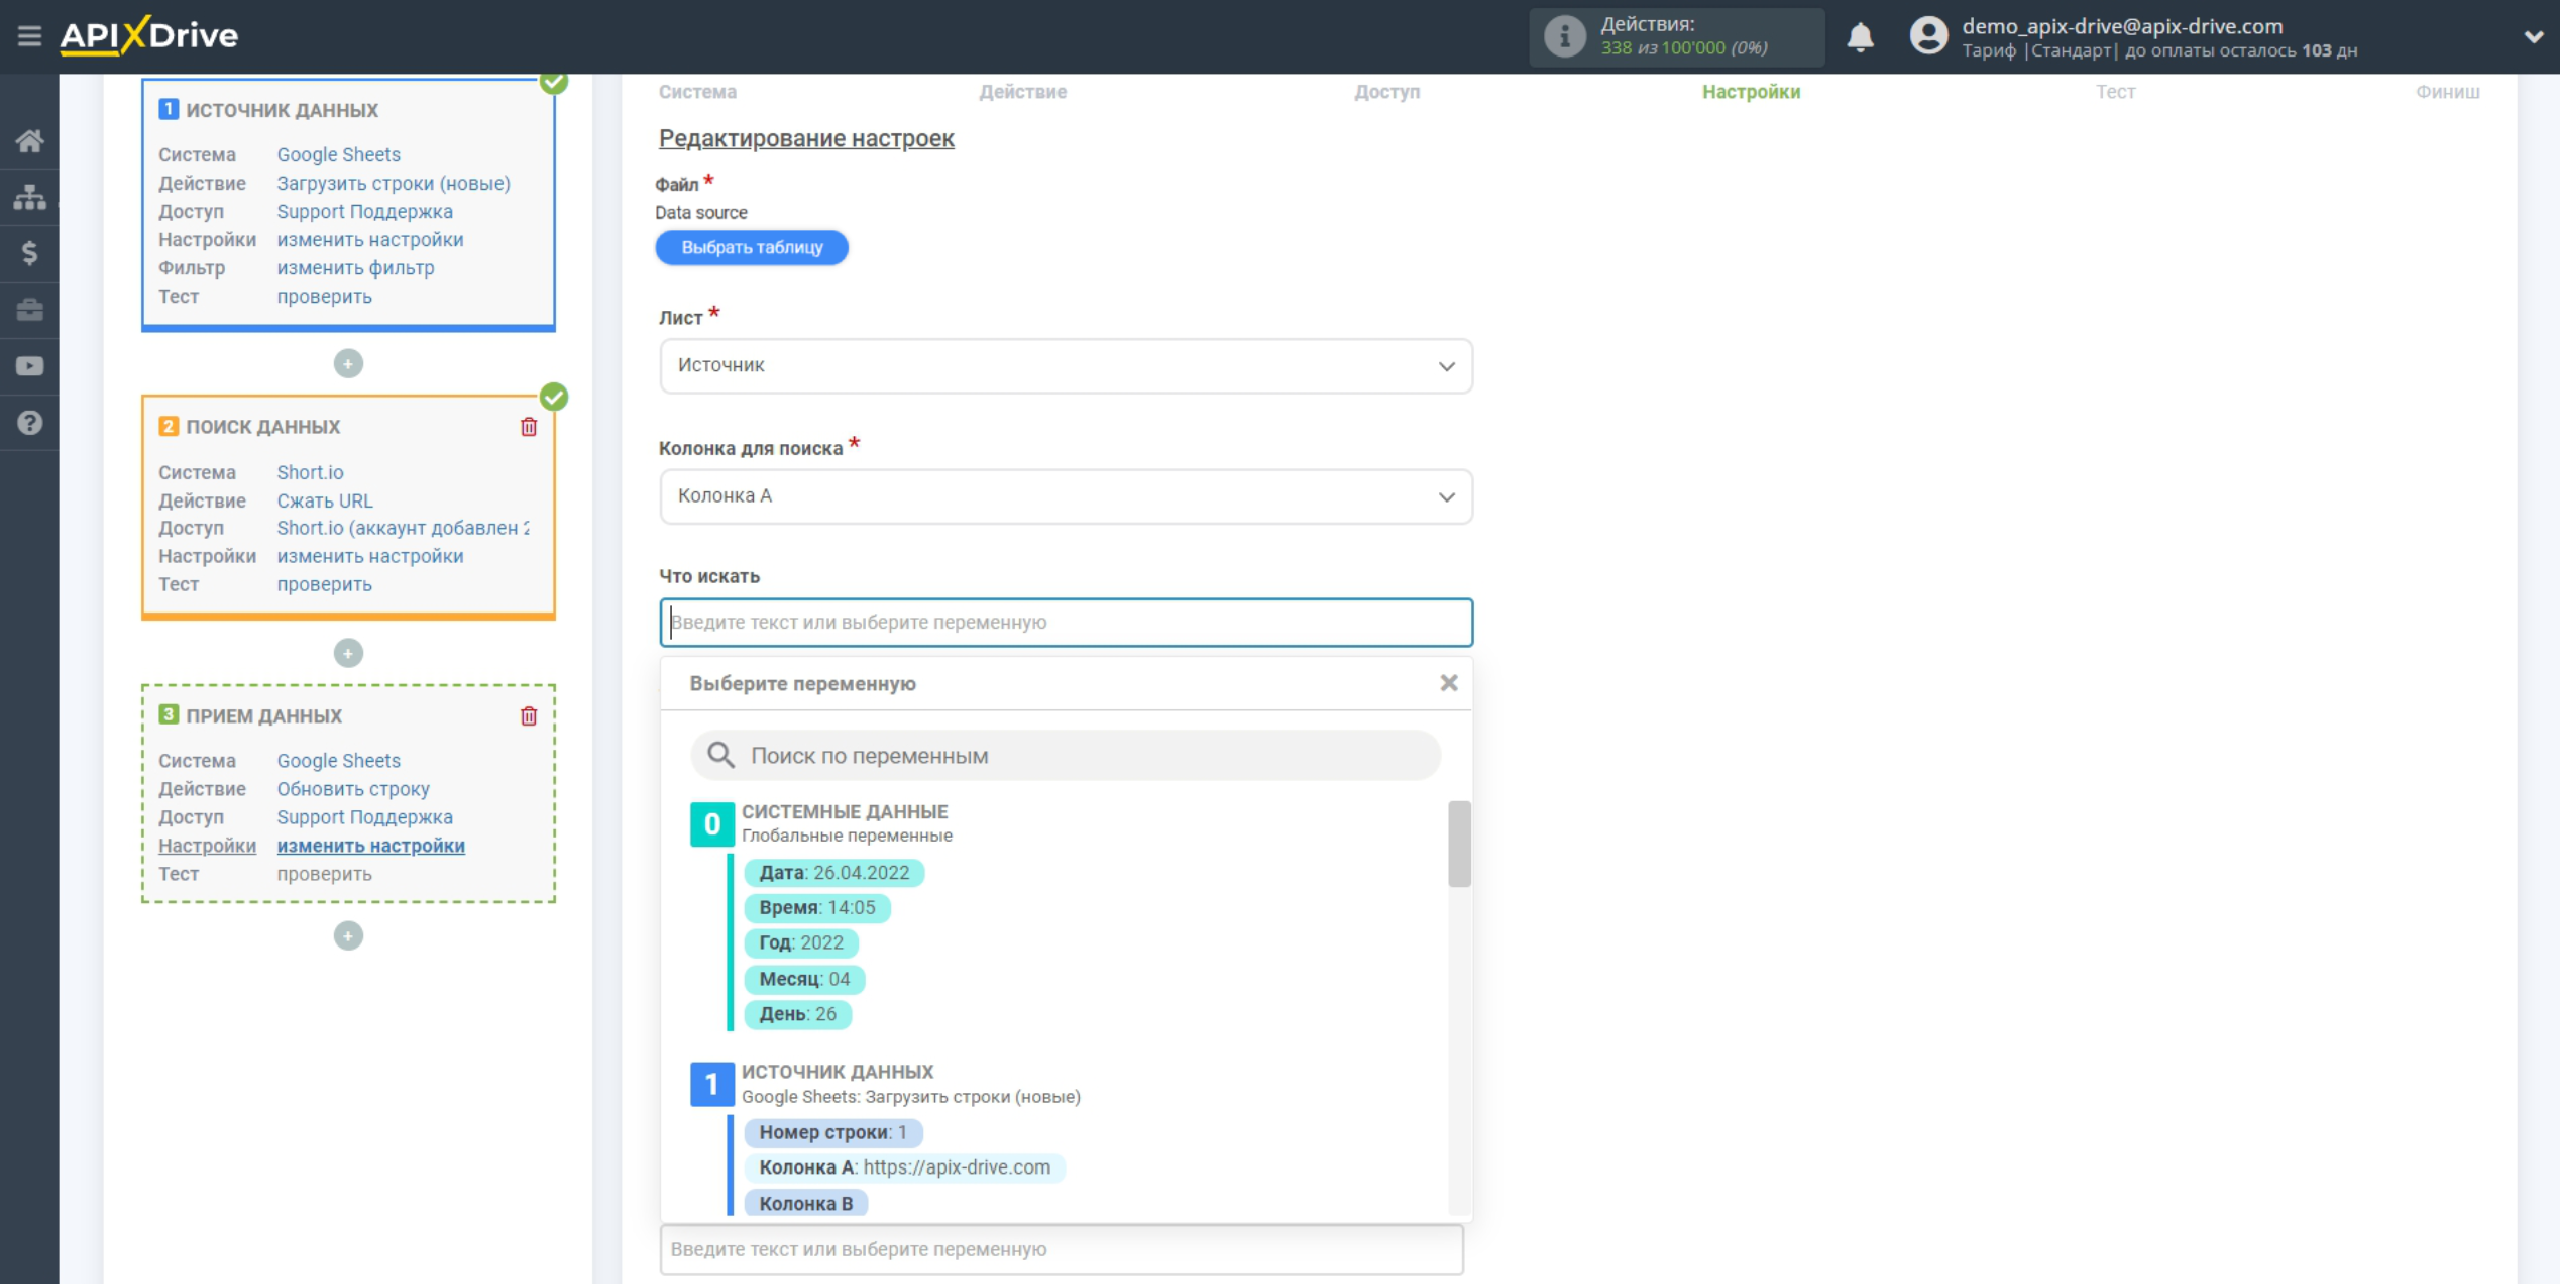Click the variable search magnifier icon

720,756
